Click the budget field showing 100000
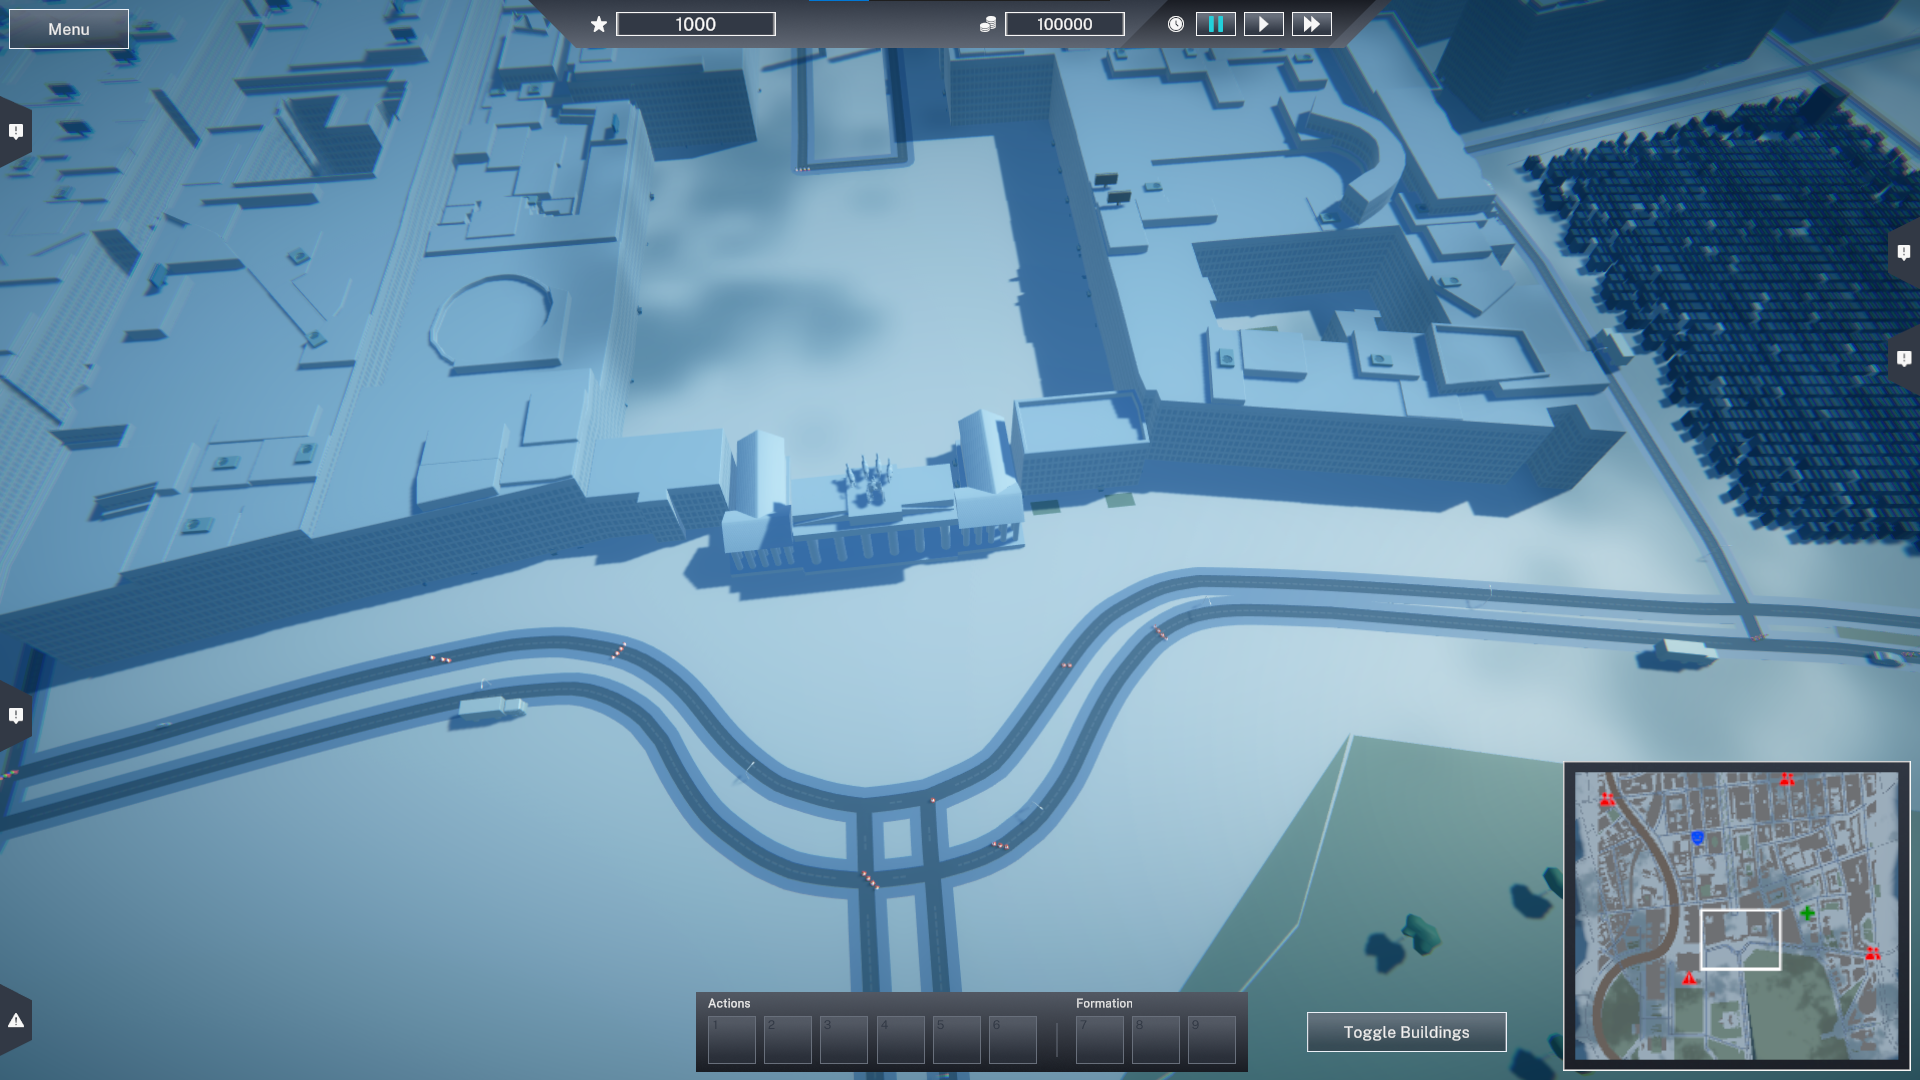Screen dimensions: 1920x1080 1064,24
